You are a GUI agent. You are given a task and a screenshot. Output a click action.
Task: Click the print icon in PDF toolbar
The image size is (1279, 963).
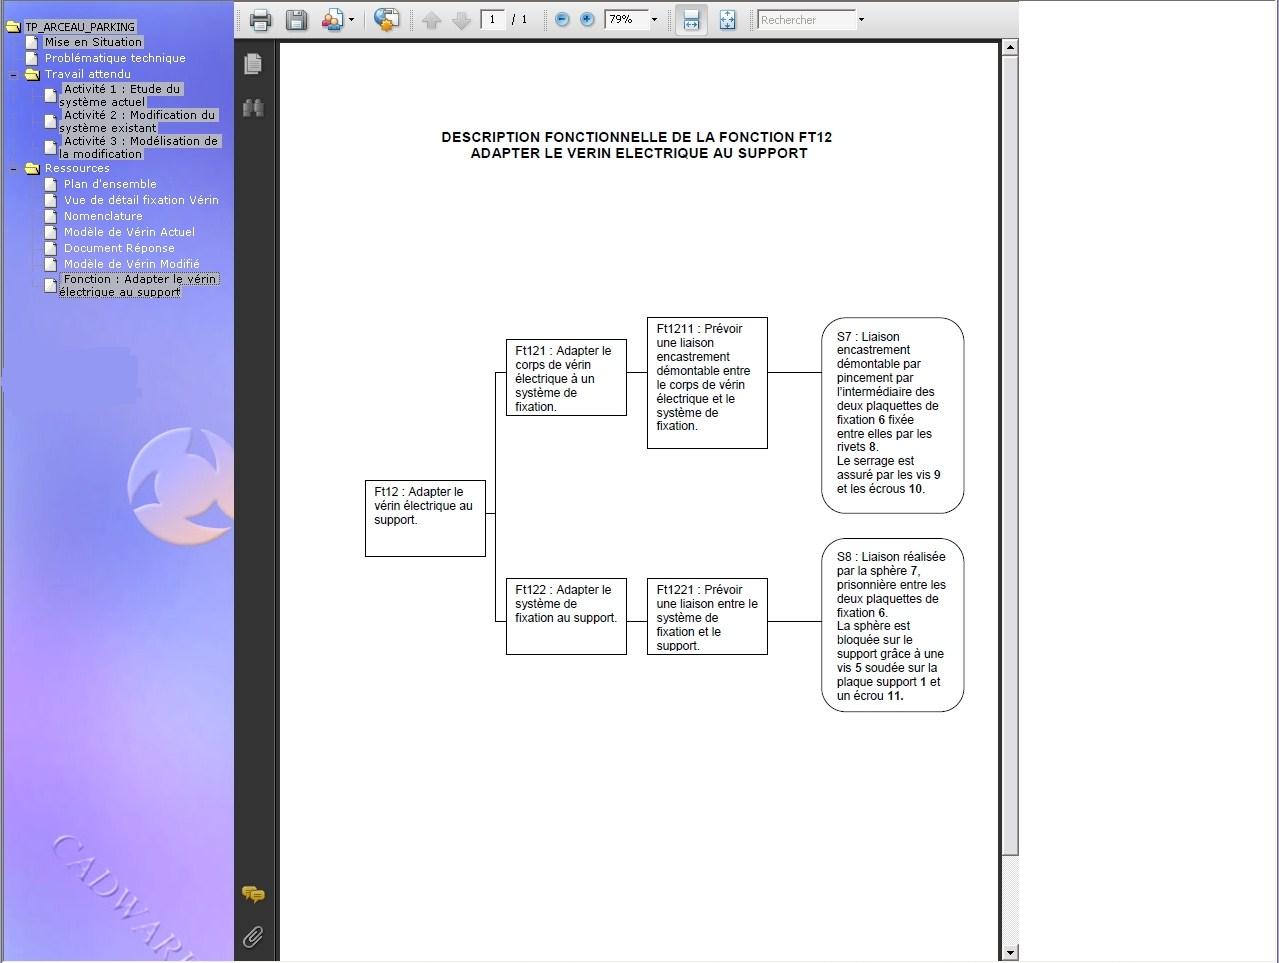pyautogui.click(x=260, y=20)
